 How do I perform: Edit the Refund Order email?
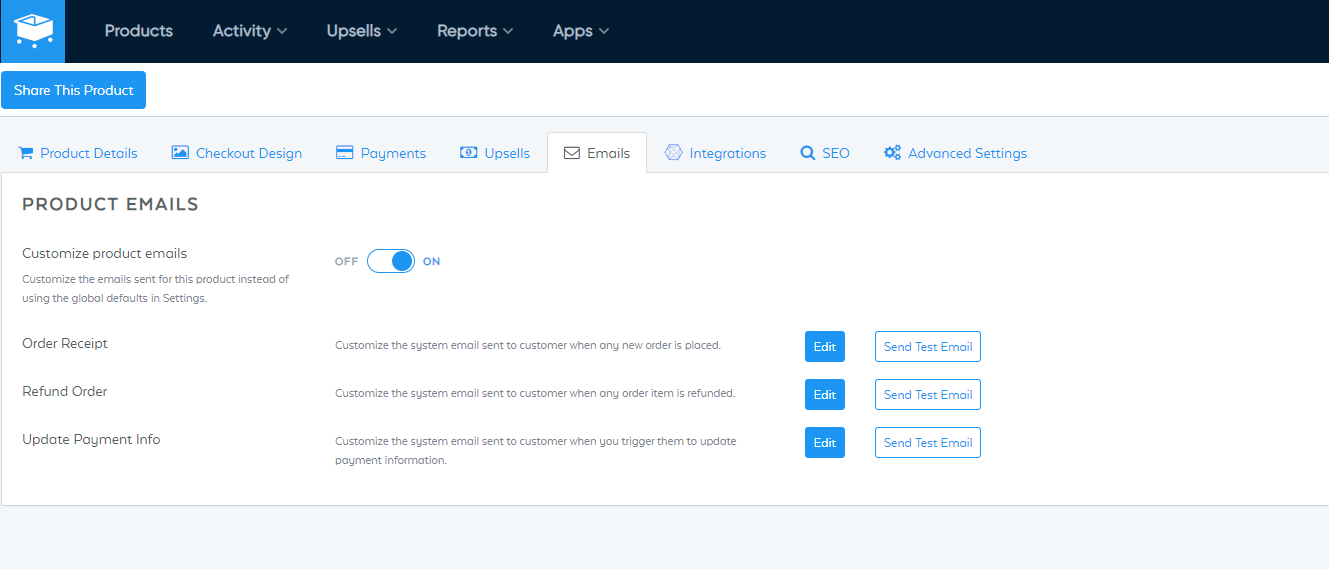click(825, 395)
